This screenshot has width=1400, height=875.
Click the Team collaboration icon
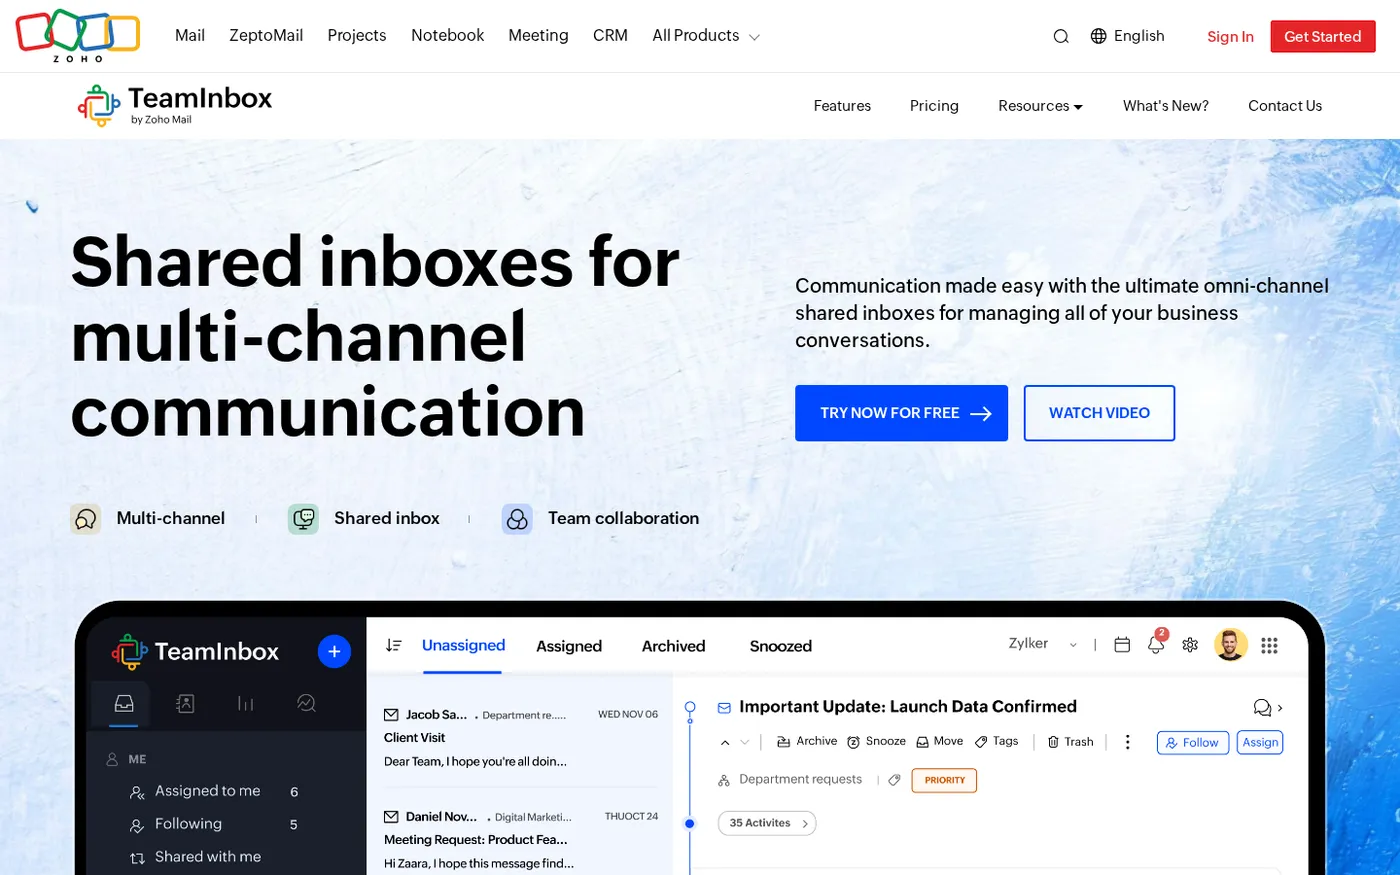[x=517, y=518]
